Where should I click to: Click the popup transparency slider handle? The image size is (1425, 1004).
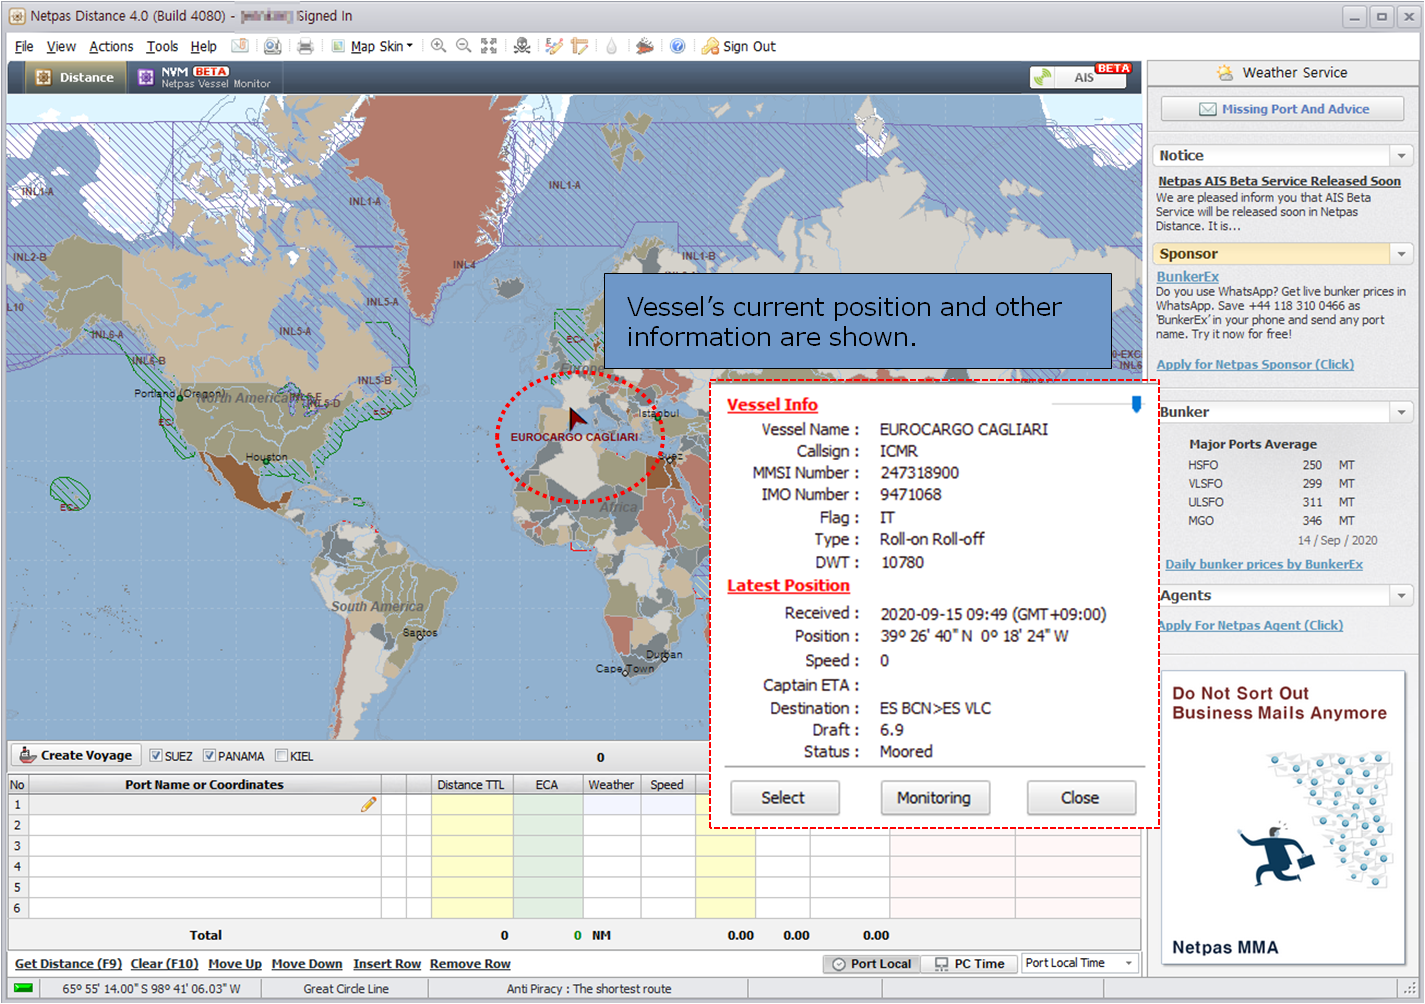tap(1136, 404)
